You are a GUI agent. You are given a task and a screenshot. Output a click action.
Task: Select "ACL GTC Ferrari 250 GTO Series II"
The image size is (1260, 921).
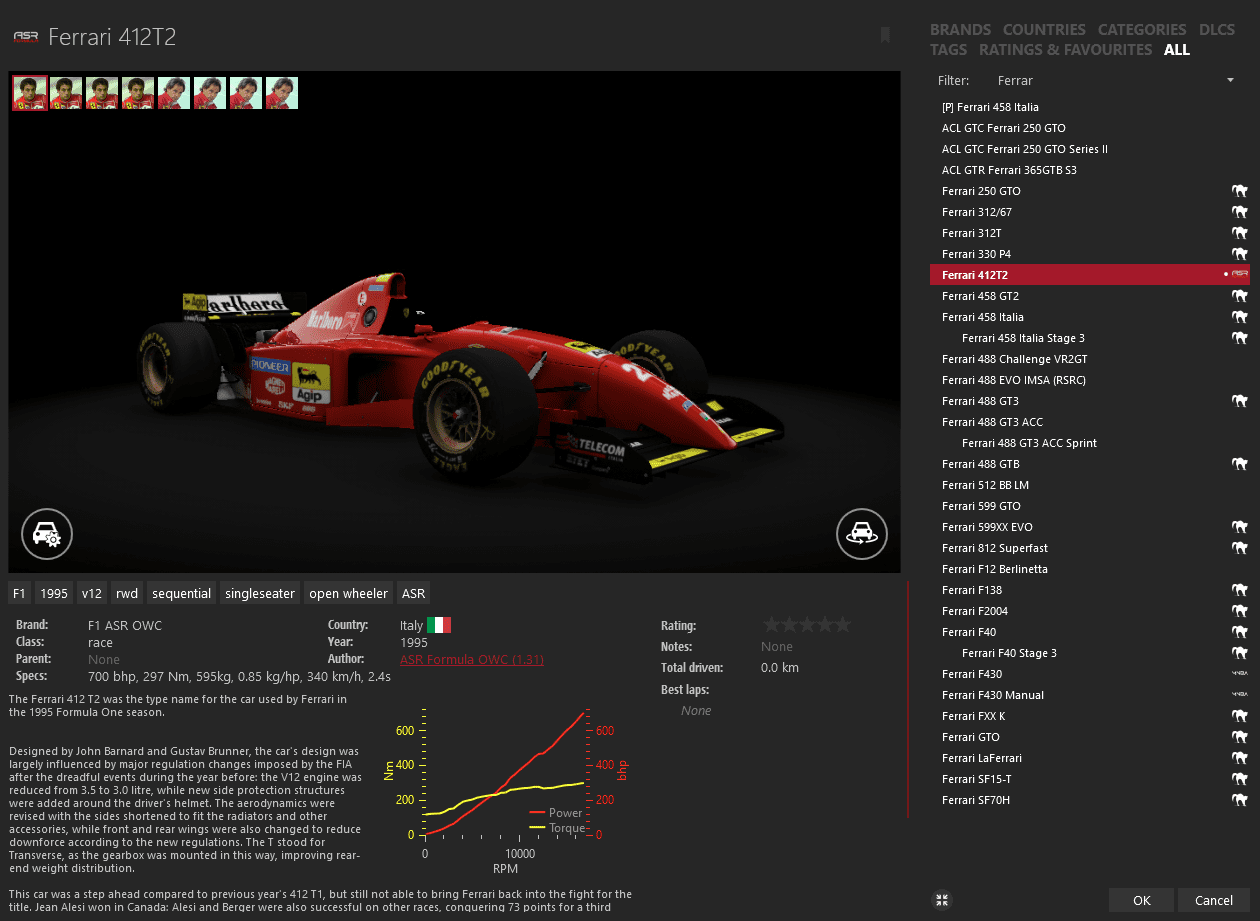pos(1089,149)
